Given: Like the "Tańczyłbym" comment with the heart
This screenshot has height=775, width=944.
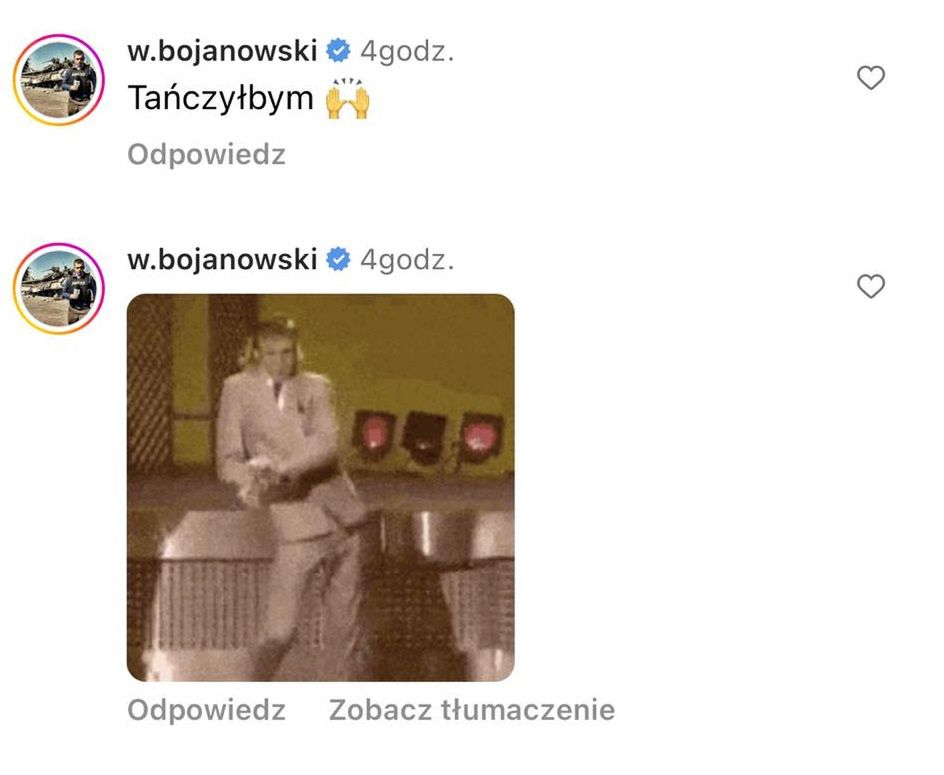Looking at the screenshot, I should click(871, 78).
